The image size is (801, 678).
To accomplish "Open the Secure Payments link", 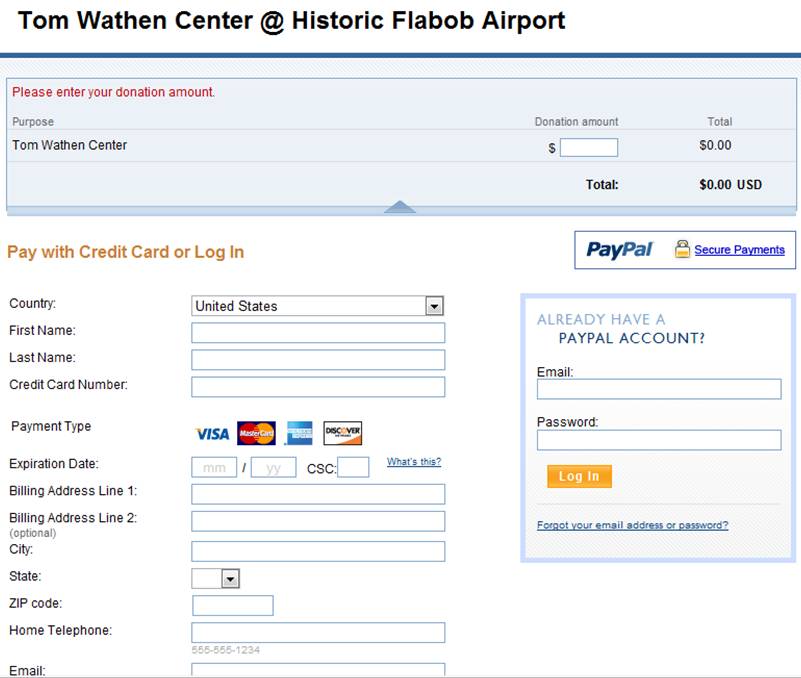I will (739, 250).
